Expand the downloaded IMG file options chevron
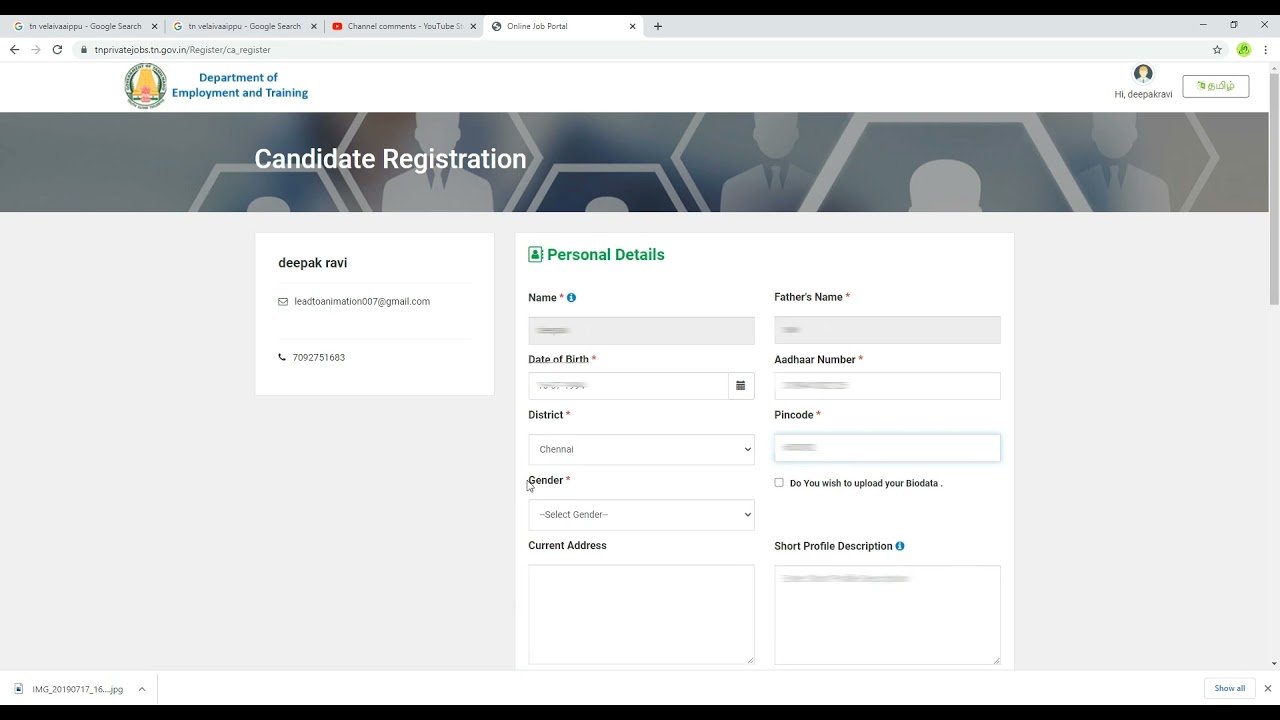 (x=142, y=689)
